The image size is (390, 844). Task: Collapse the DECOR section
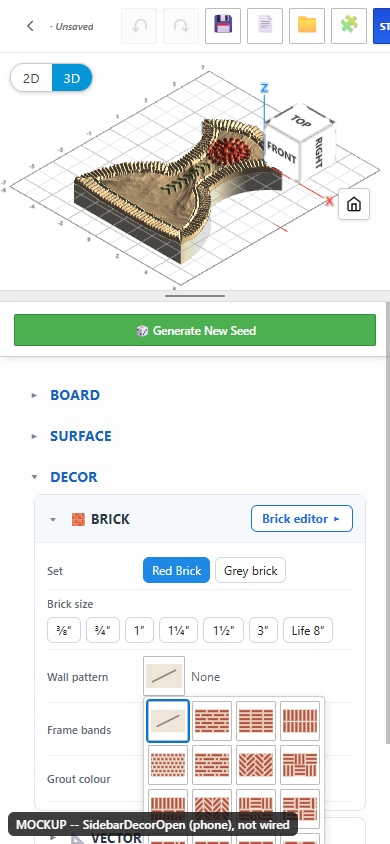coord(74,477)
